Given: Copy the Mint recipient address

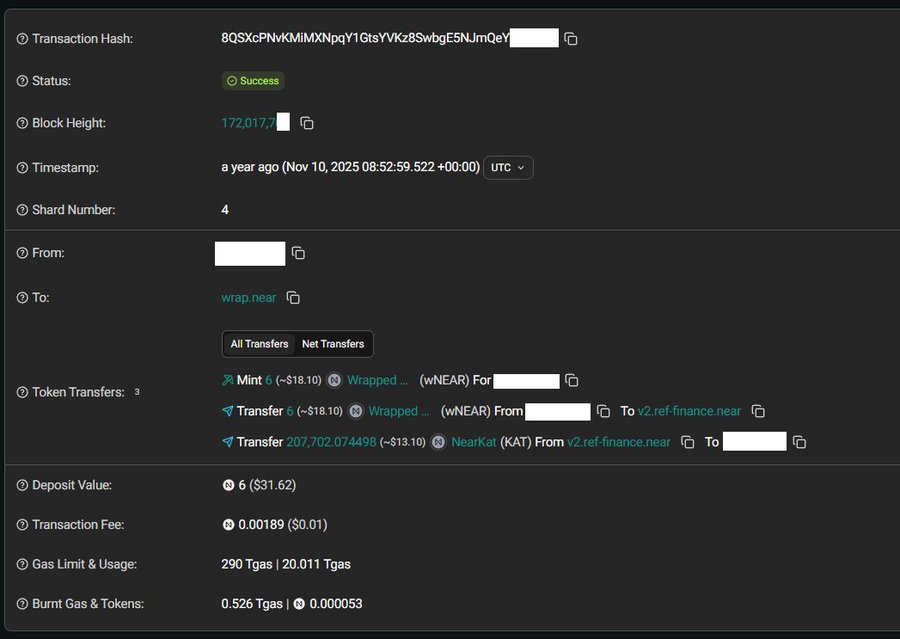Looking at the screenshot, I should tap(572, 380).
